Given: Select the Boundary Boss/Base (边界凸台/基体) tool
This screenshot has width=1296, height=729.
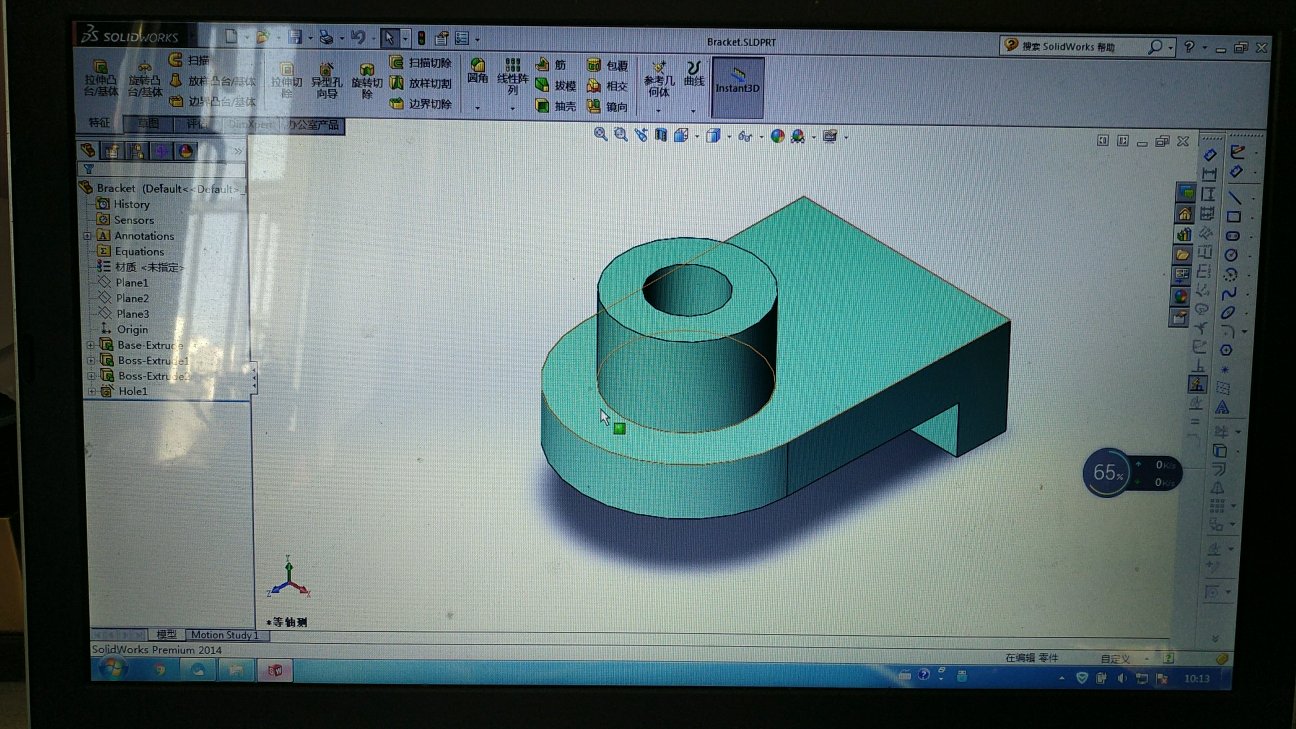Looking at the screenshot, I should [x=212, y=101].
